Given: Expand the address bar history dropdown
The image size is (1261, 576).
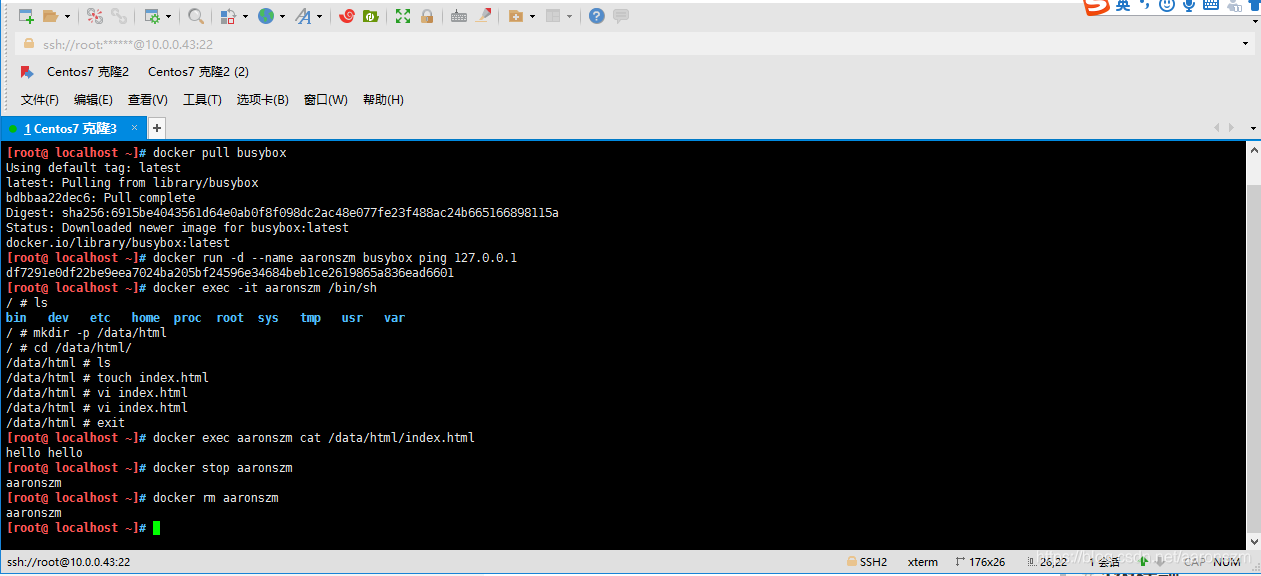Looking at the screenshot, I should click(x=1246, y=44).
